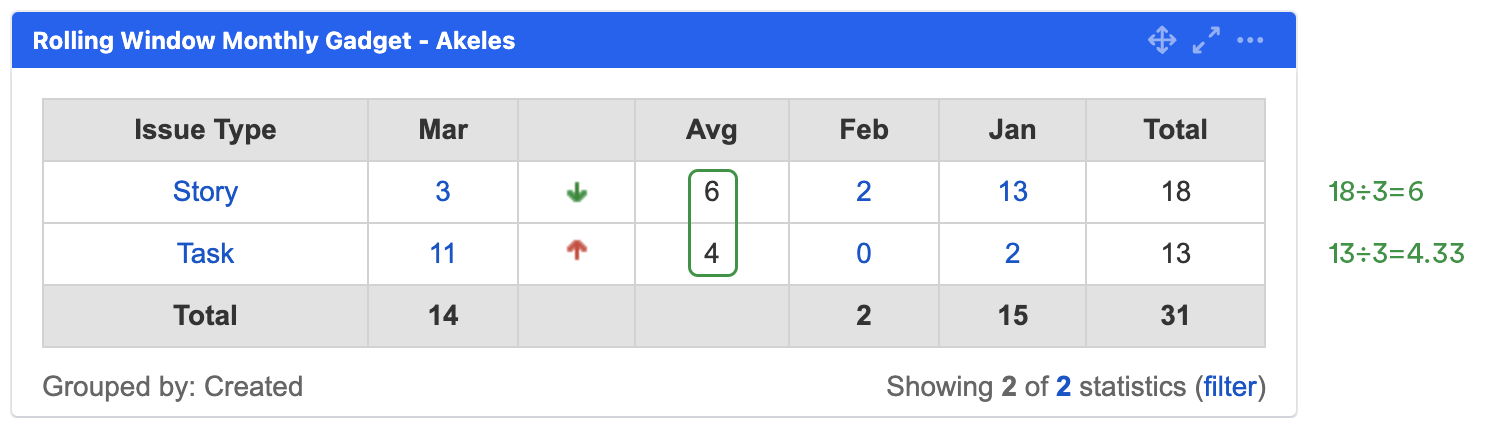1488x428 pixels.
Task: Click Story count 2 for February
Action: (863, 192)
